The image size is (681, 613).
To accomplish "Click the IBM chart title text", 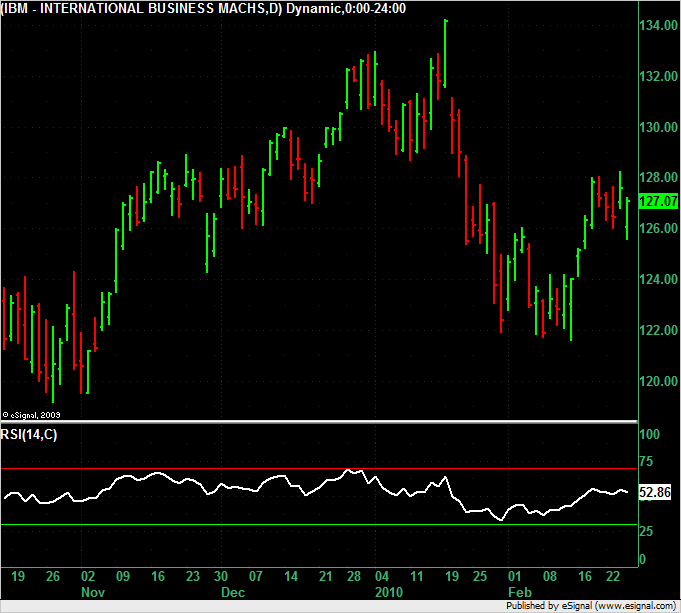I will tap(203, 8).
